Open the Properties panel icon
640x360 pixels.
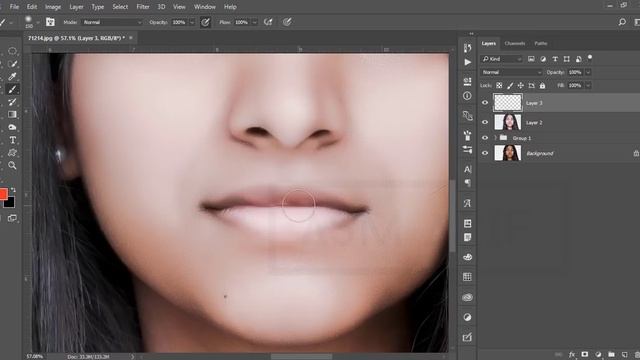tap(467, 81)
